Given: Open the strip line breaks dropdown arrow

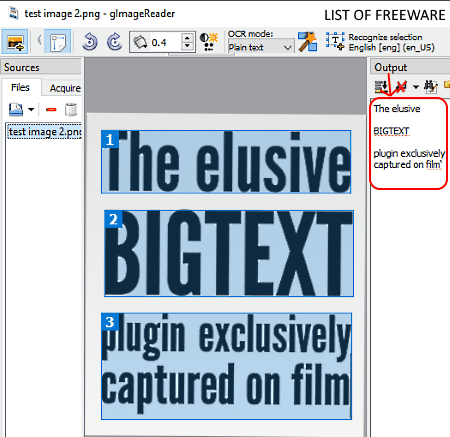Looking at the screenshot, I should pyautogui.click(x=416, y=87).
